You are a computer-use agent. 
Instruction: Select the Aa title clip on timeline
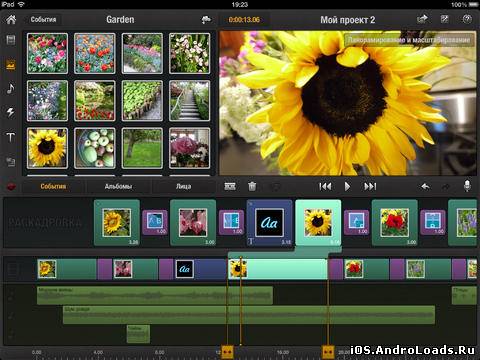[201, 269]
